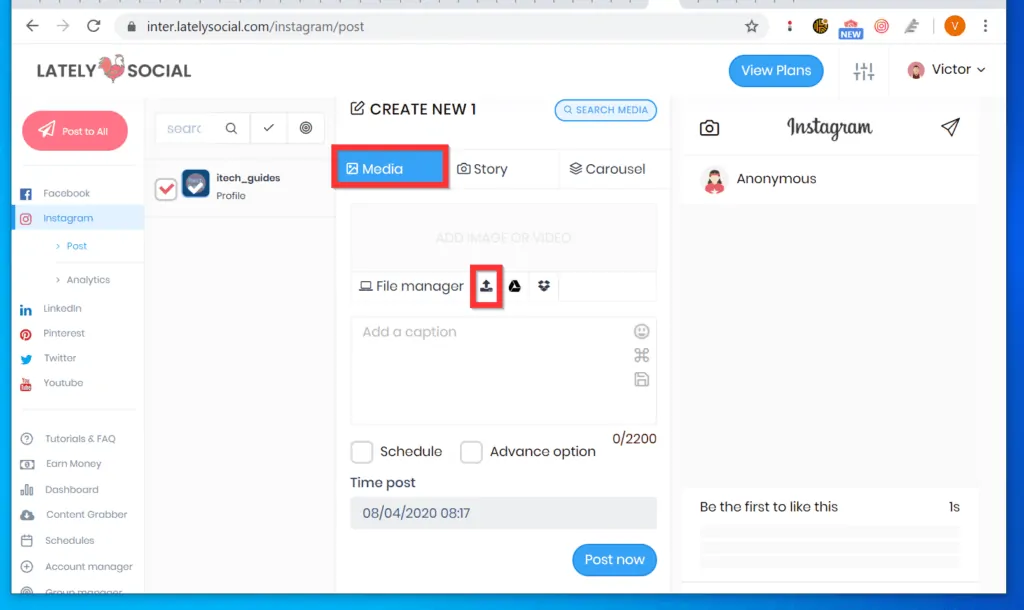Switch to the Carousel tab
Image resolution: width=1024 pixels, height=610 pixels.
click(x=608, y=169)
